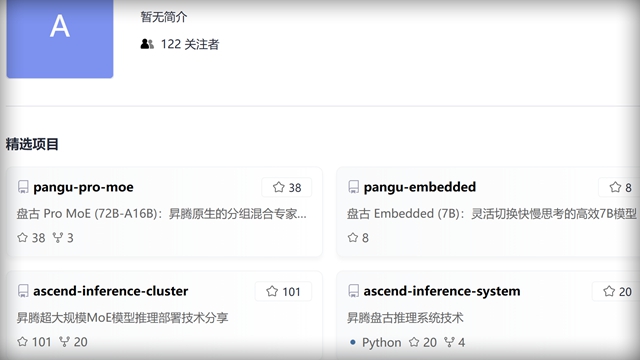The image size is (640, 360).
Task: Click the repo icon beside ascend-inference-cluster
Action: pyautogui.click(x=23, y=291)
